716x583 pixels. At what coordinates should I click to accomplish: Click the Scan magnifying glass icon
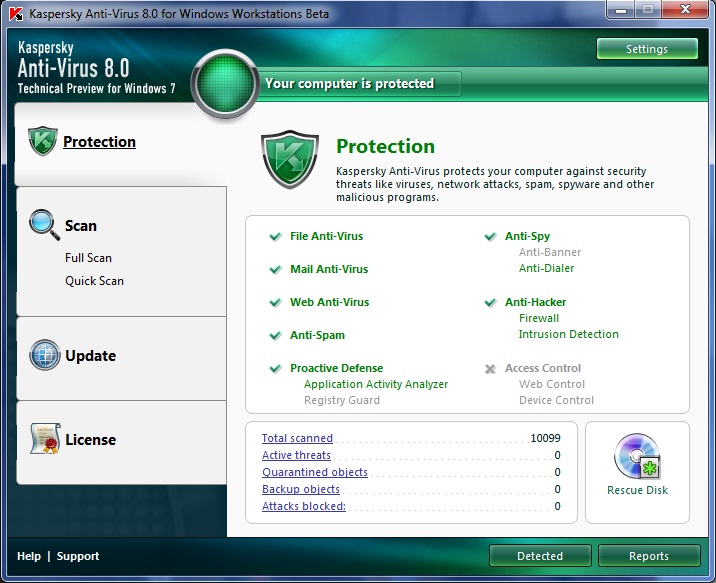[x=44, y=225]
